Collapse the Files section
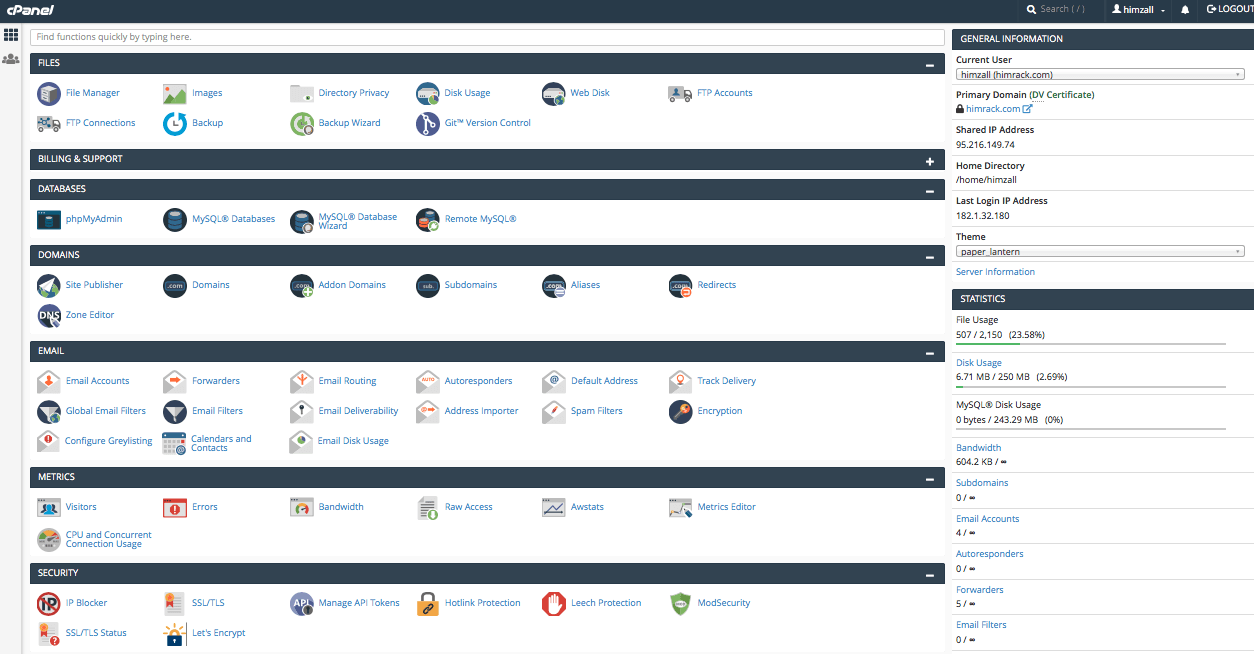The width and height of the screenshot is (1254, 654). pyautogui.click(x=930, y=64)
